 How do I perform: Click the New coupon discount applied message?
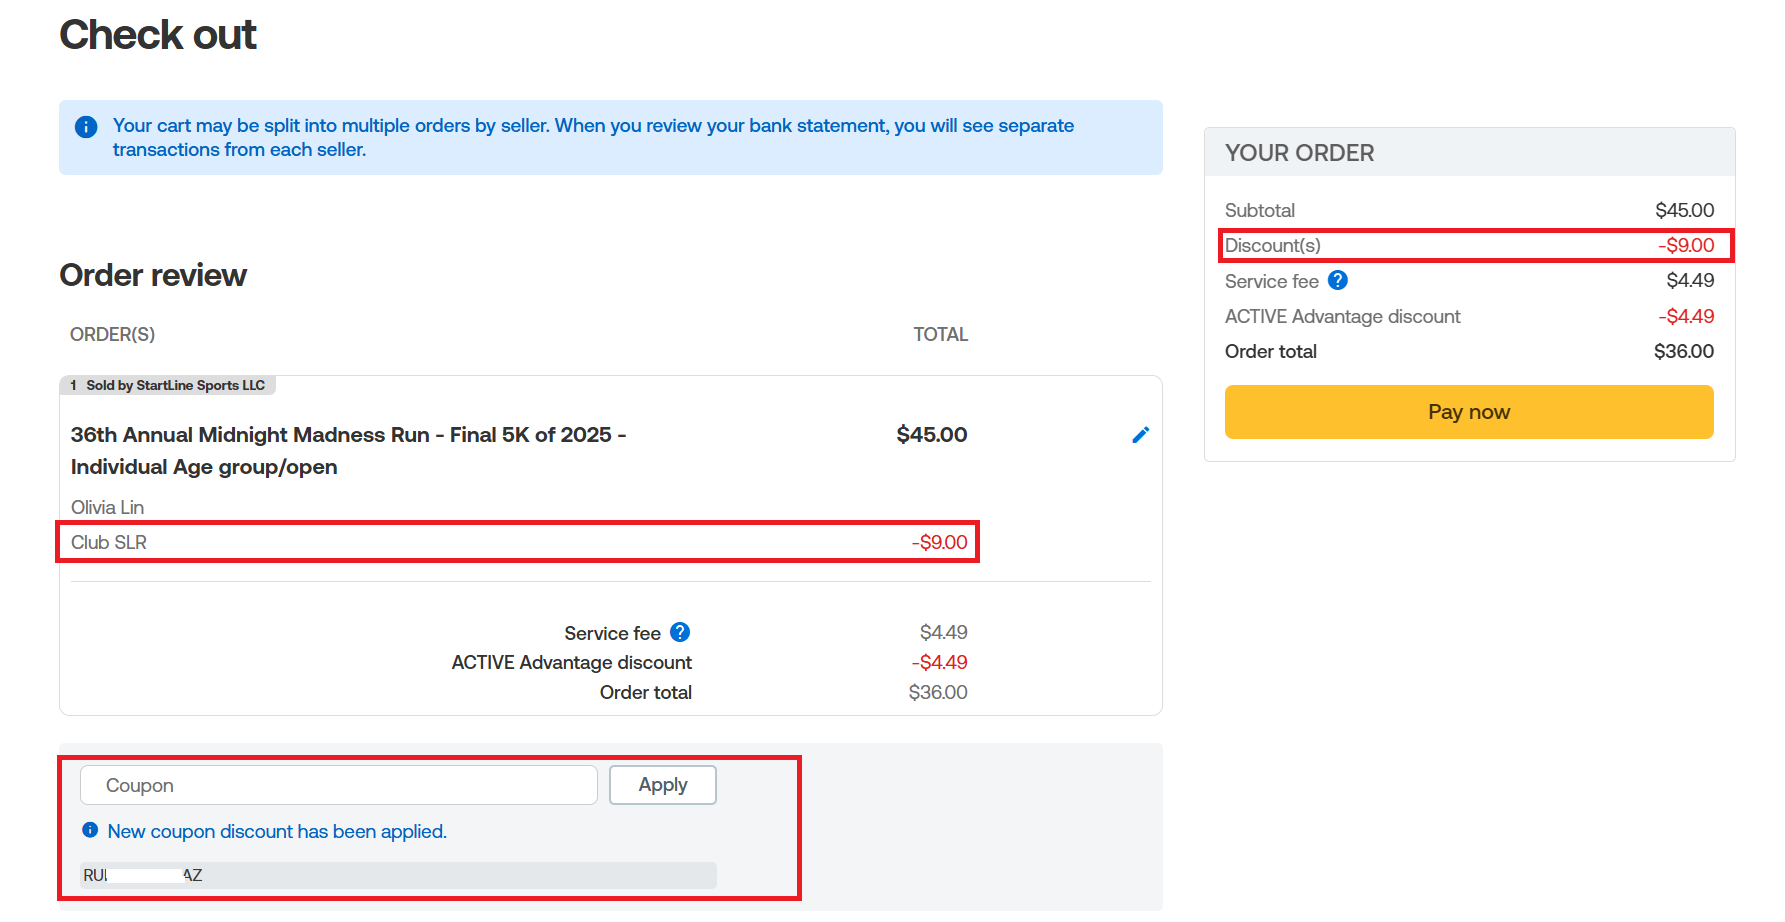277,831
